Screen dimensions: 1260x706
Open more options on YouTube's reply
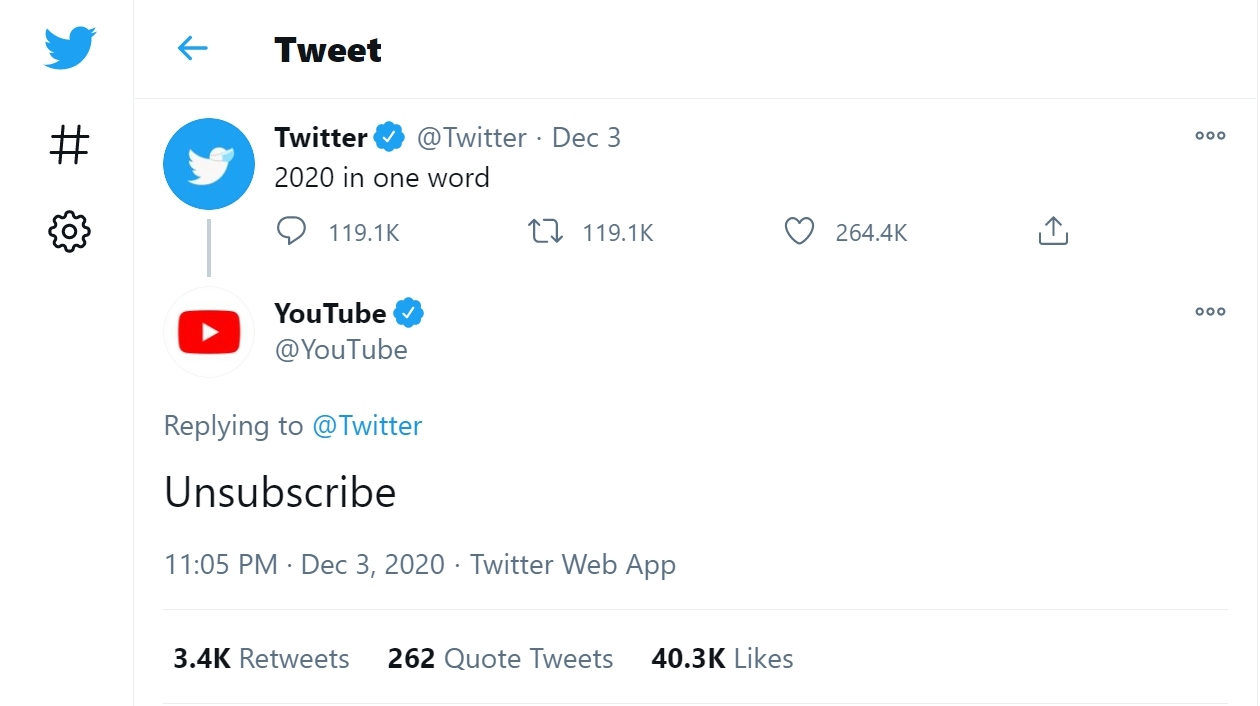pyautogui.click(x=1210, y=312)
